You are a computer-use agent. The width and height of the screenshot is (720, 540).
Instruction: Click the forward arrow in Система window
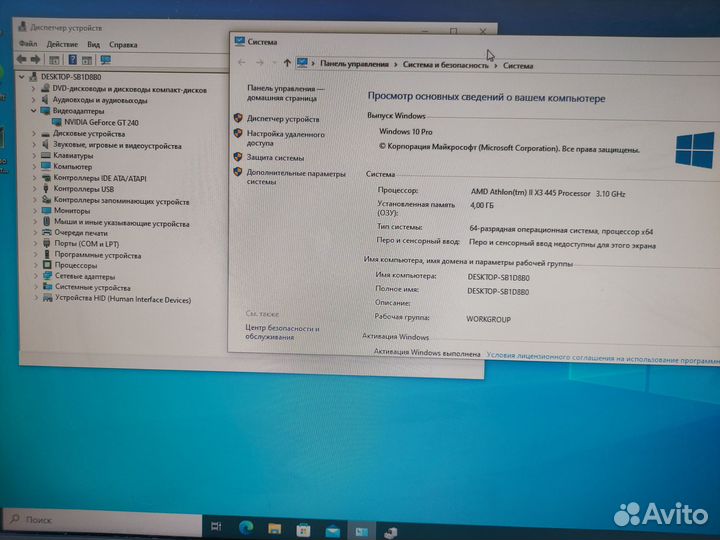260,62
